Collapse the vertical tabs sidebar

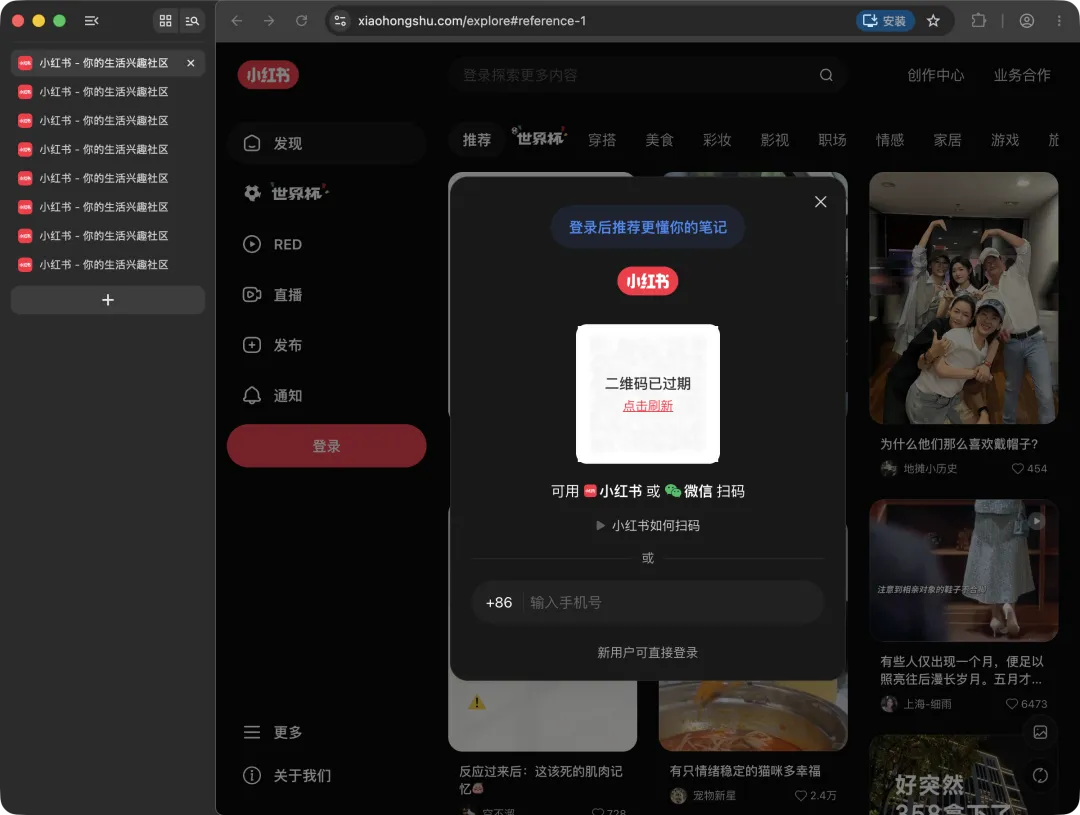coord(91,21)
